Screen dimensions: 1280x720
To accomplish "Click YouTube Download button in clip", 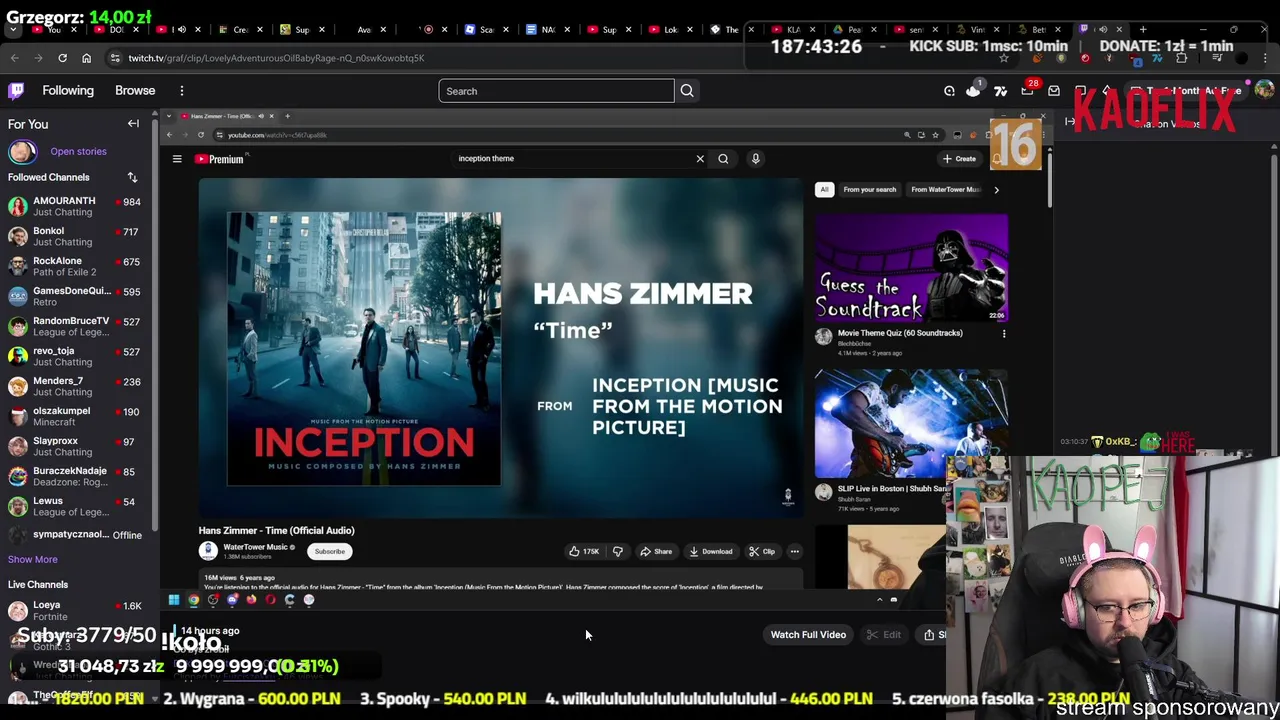I will click(711, 551).
